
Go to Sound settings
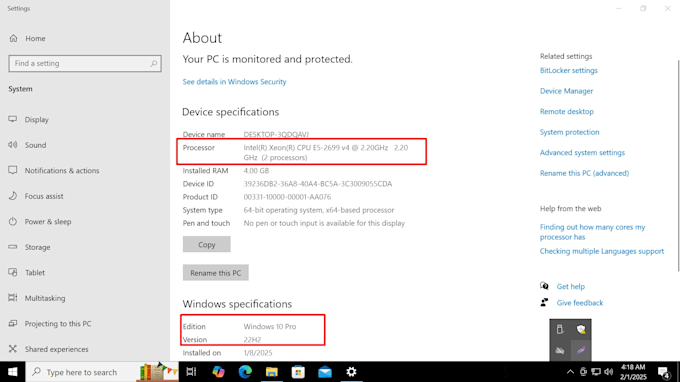tap(35, 145)
